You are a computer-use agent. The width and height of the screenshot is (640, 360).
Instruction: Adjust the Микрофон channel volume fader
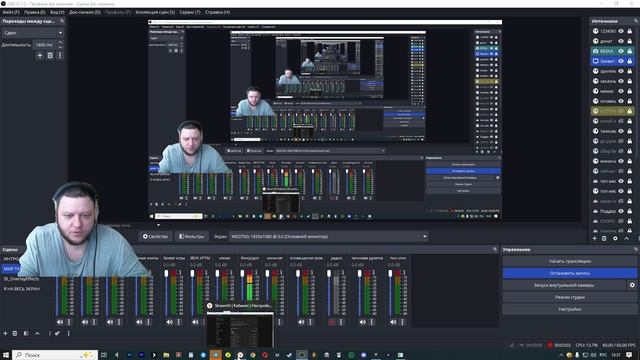(x=242, y=273)
